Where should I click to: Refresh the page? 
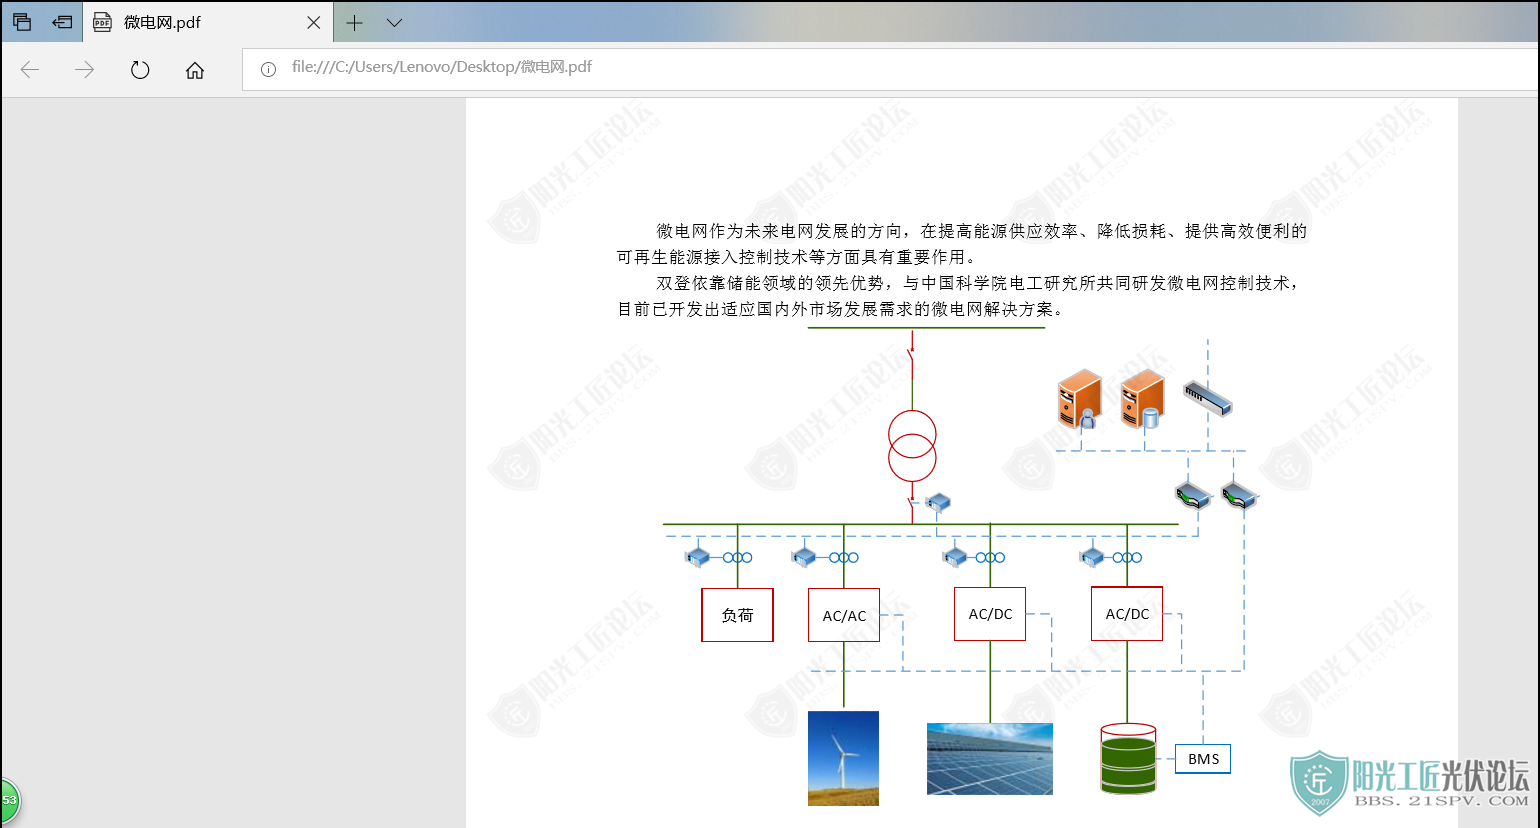(140, 69)
